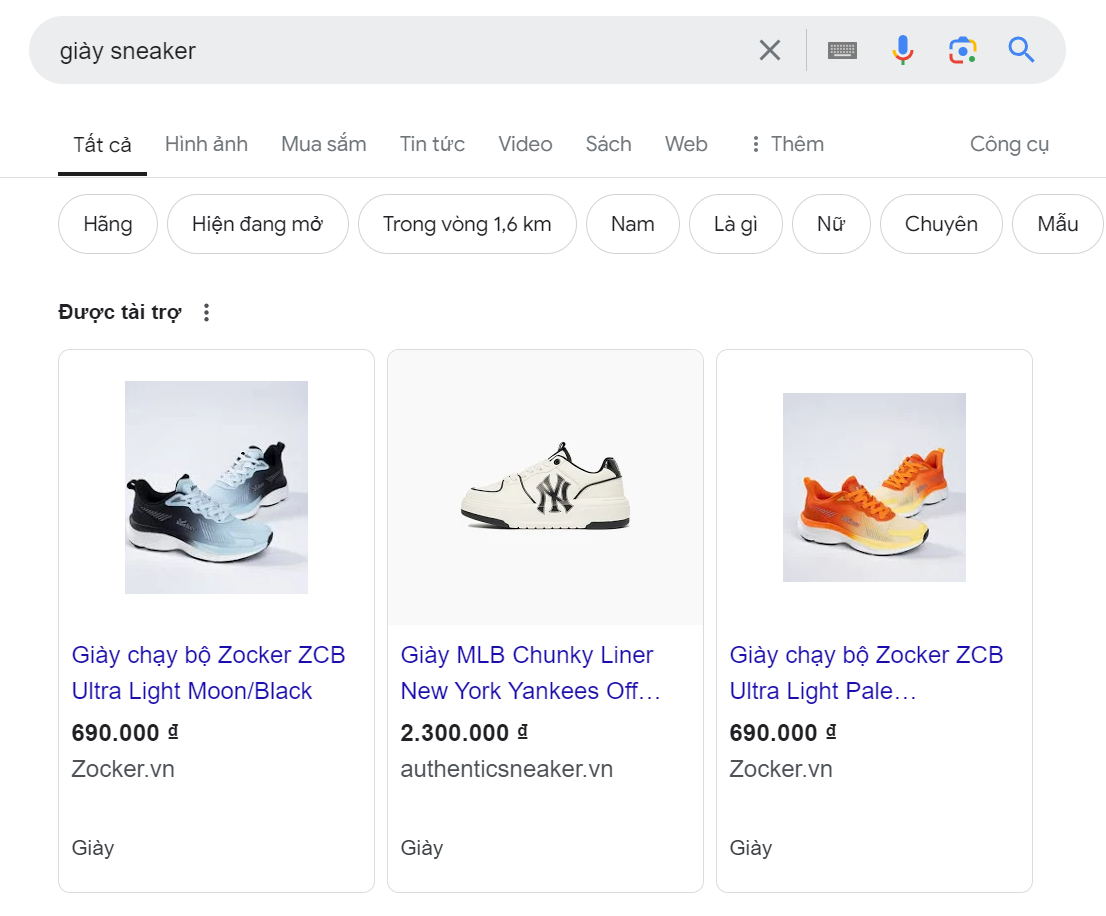Screen dimensions: 1106x916
Task: Search by image with Google Lens icon
Action: point(962,50)
